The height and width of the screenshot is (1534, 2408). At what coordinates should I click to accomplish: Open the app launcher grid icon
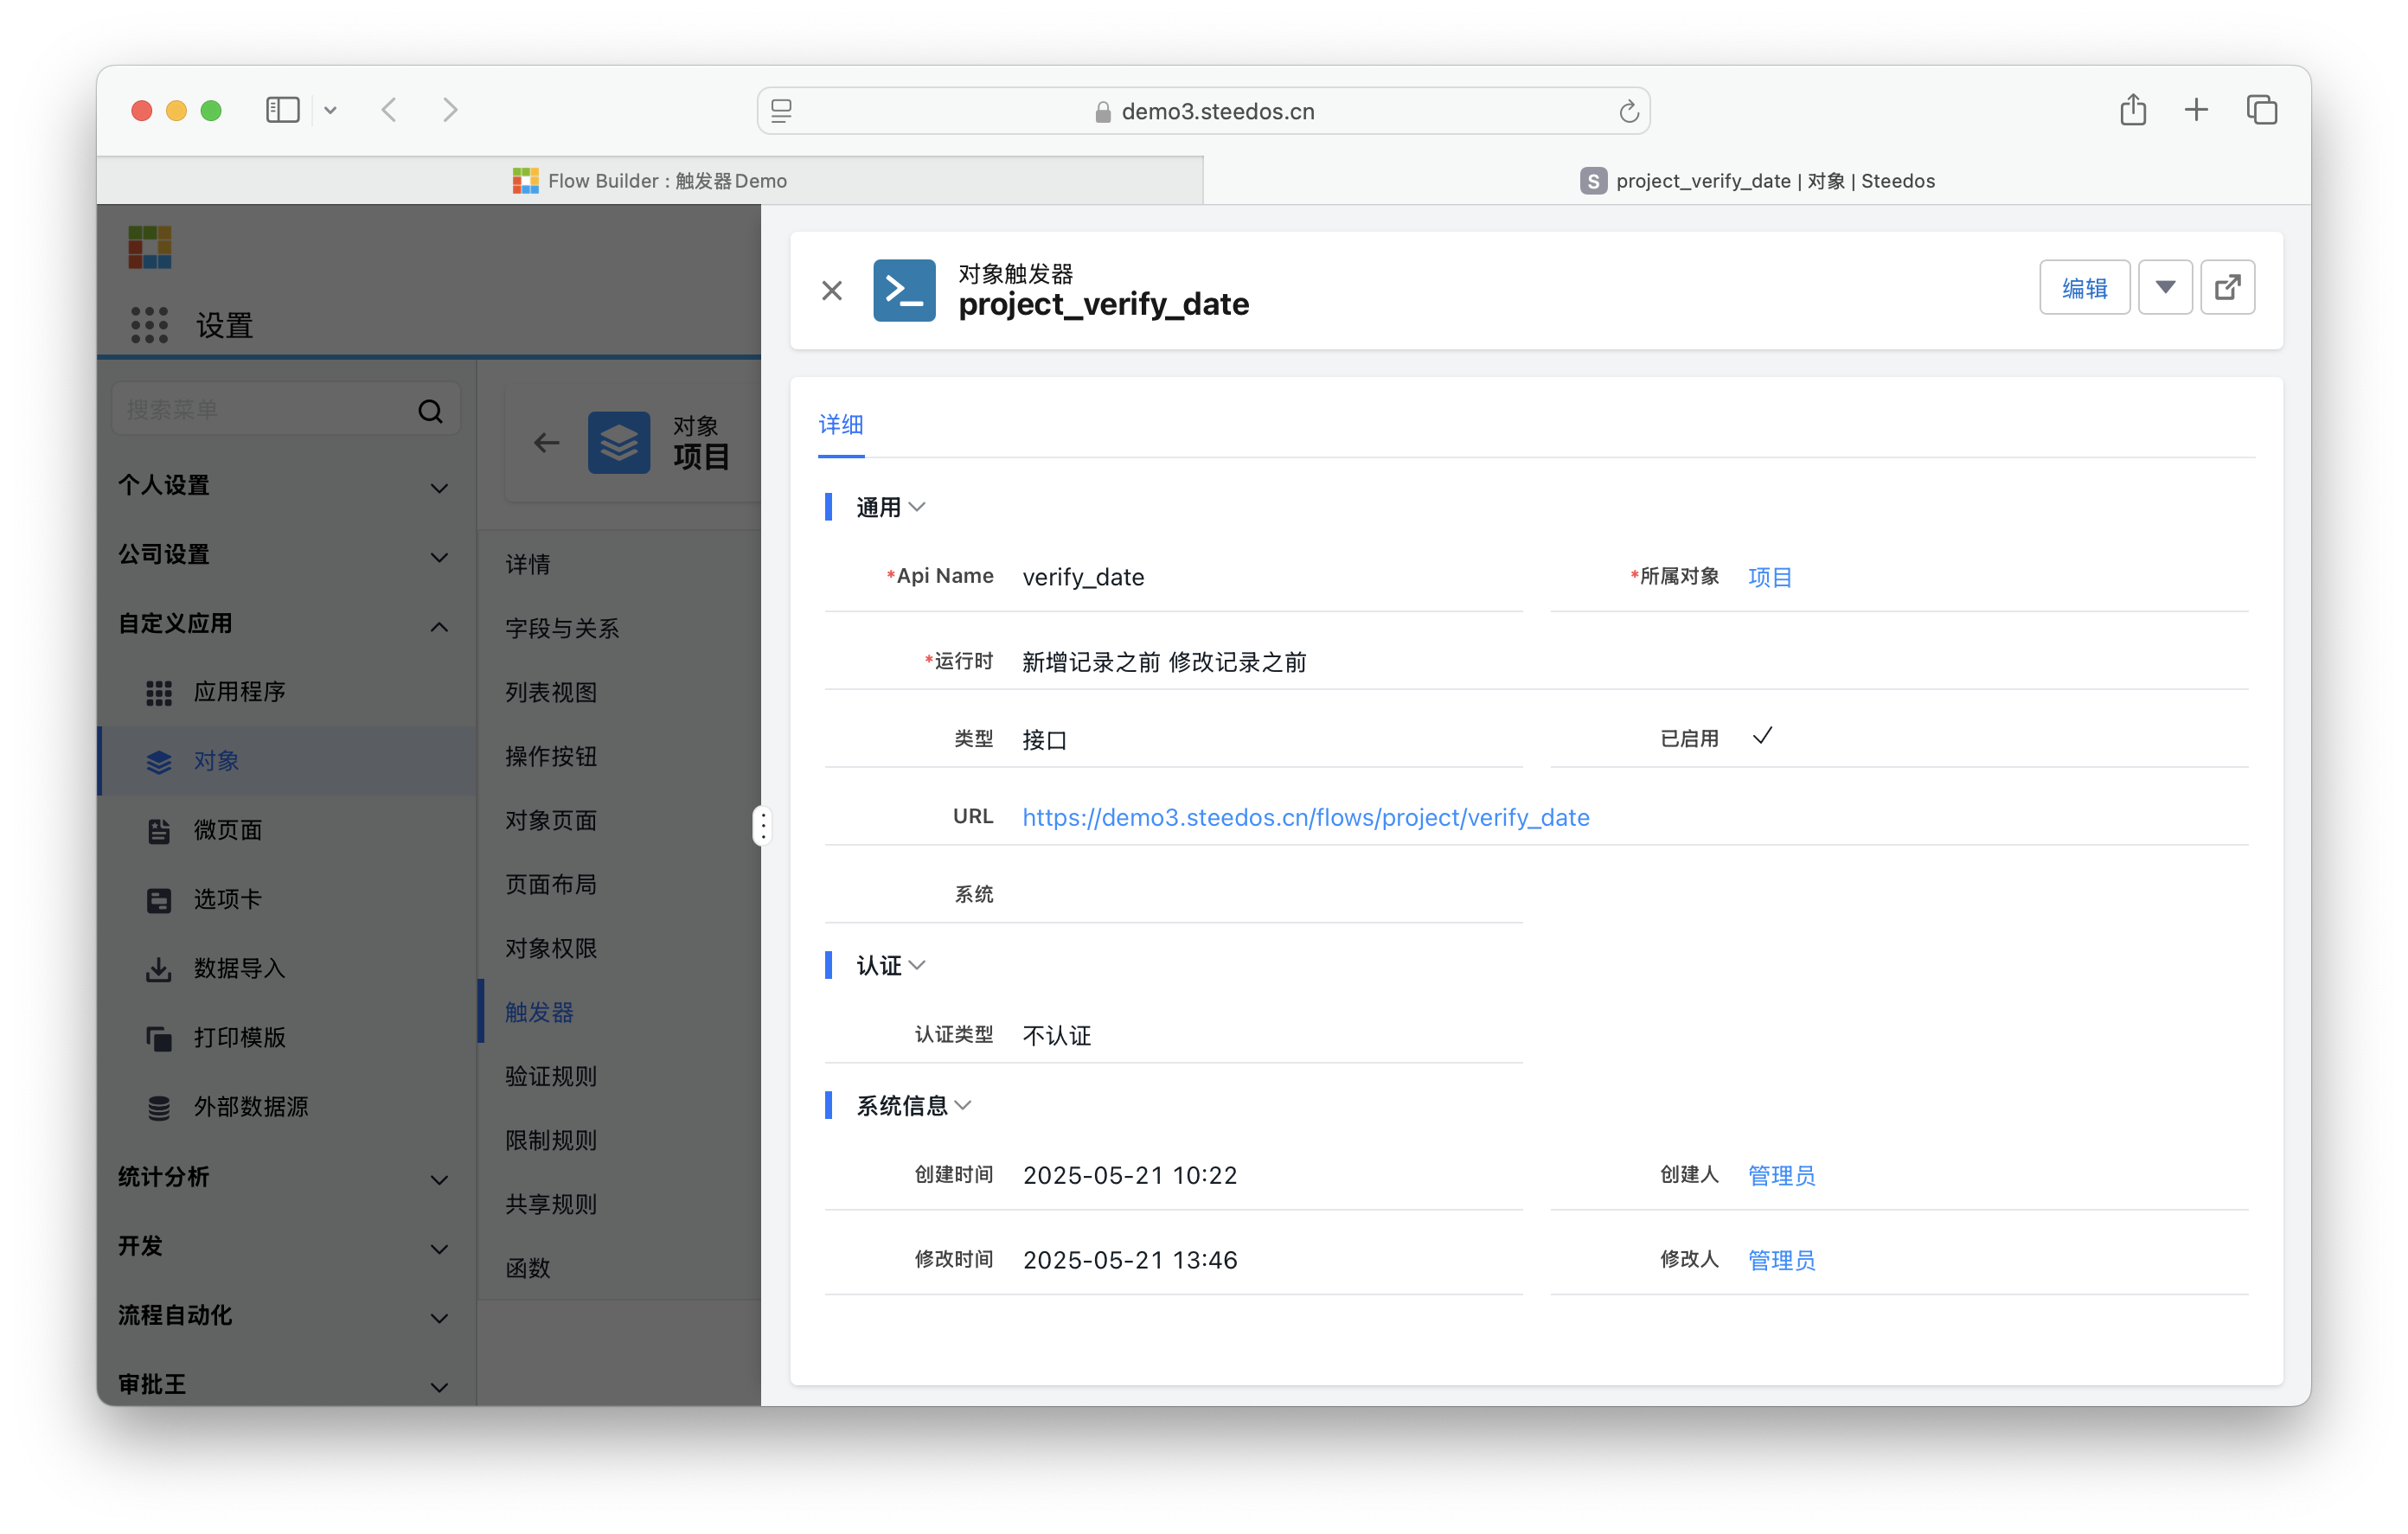pyautogui.click(x=149, y=325)
